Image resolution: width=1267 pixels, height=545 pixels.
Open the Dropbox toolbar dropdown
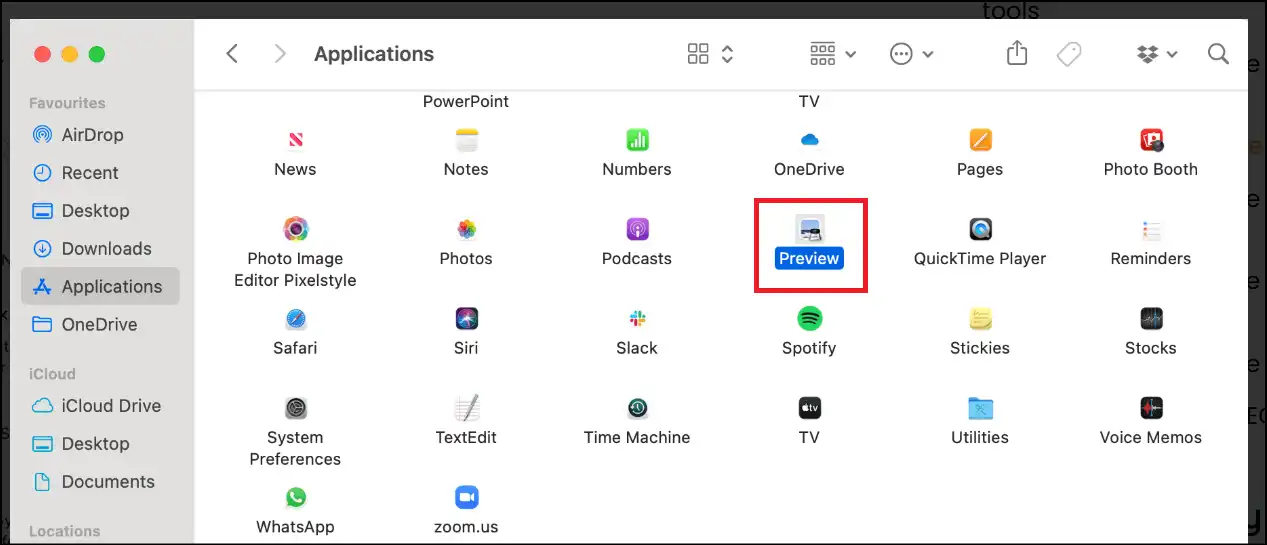tap(1157, 54)
